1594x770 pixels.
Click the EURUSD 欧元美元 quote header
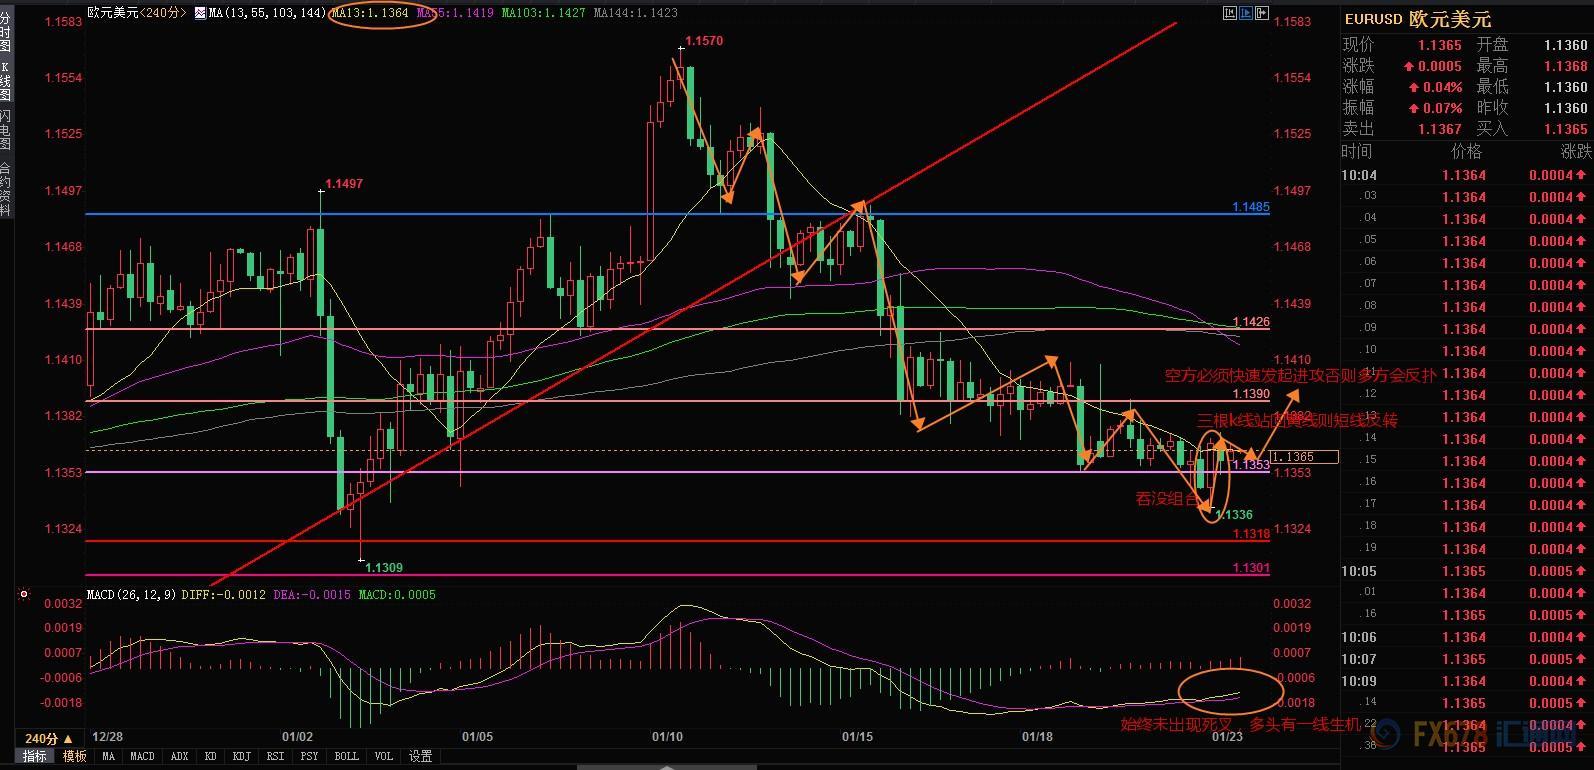1417,19
